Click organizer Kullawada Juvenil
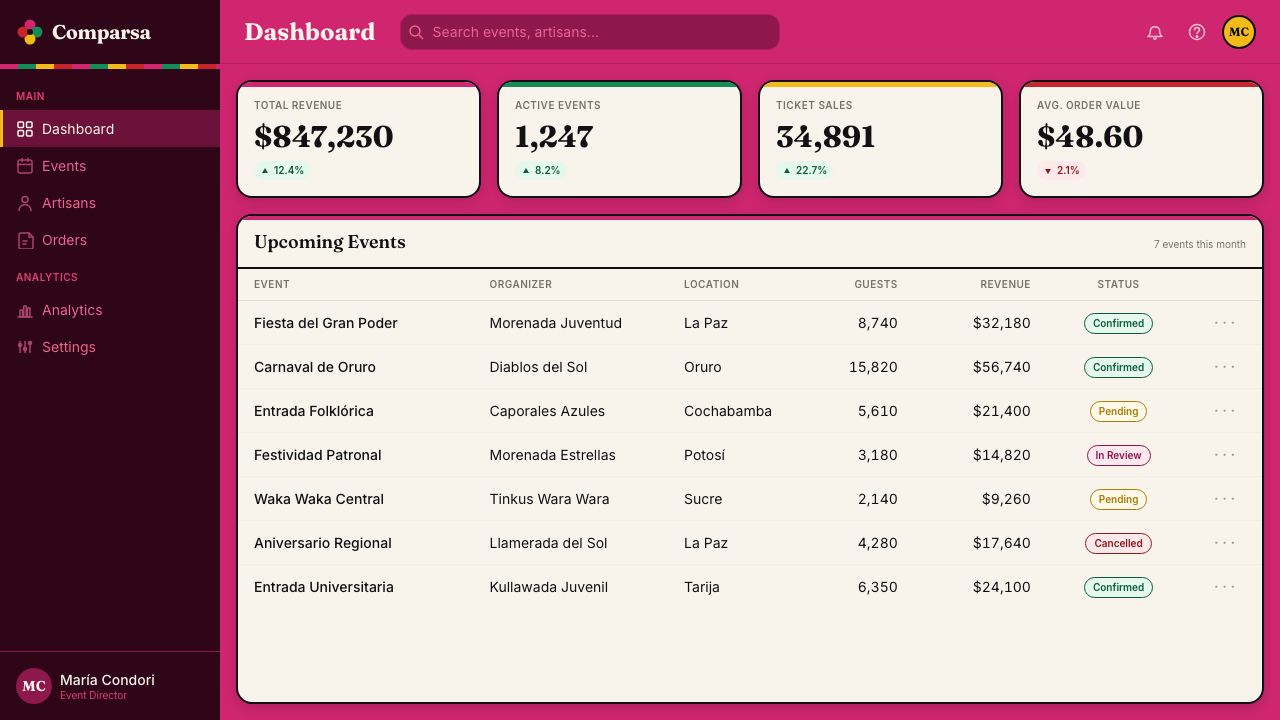This screenshot has height=720, width=1280. click(549, 587)
